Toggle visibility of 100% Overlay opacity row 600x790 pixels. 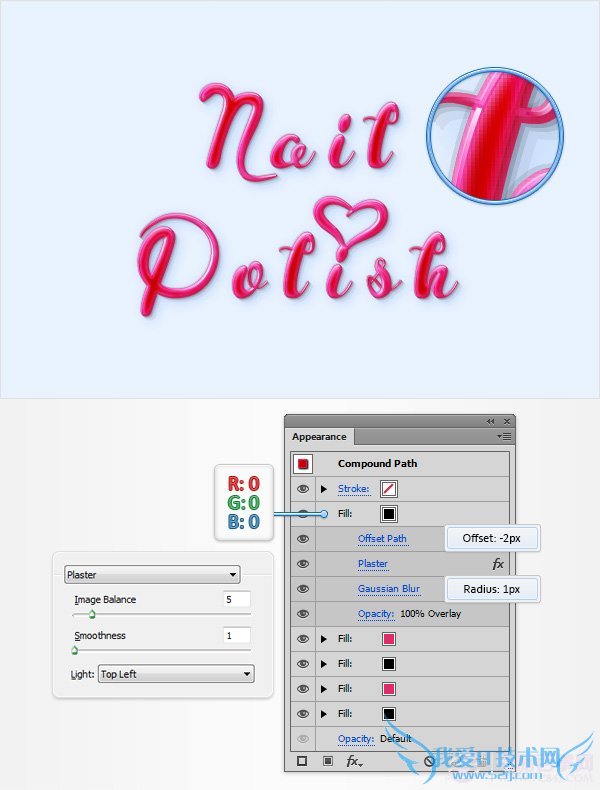click(x=303, y=614)
